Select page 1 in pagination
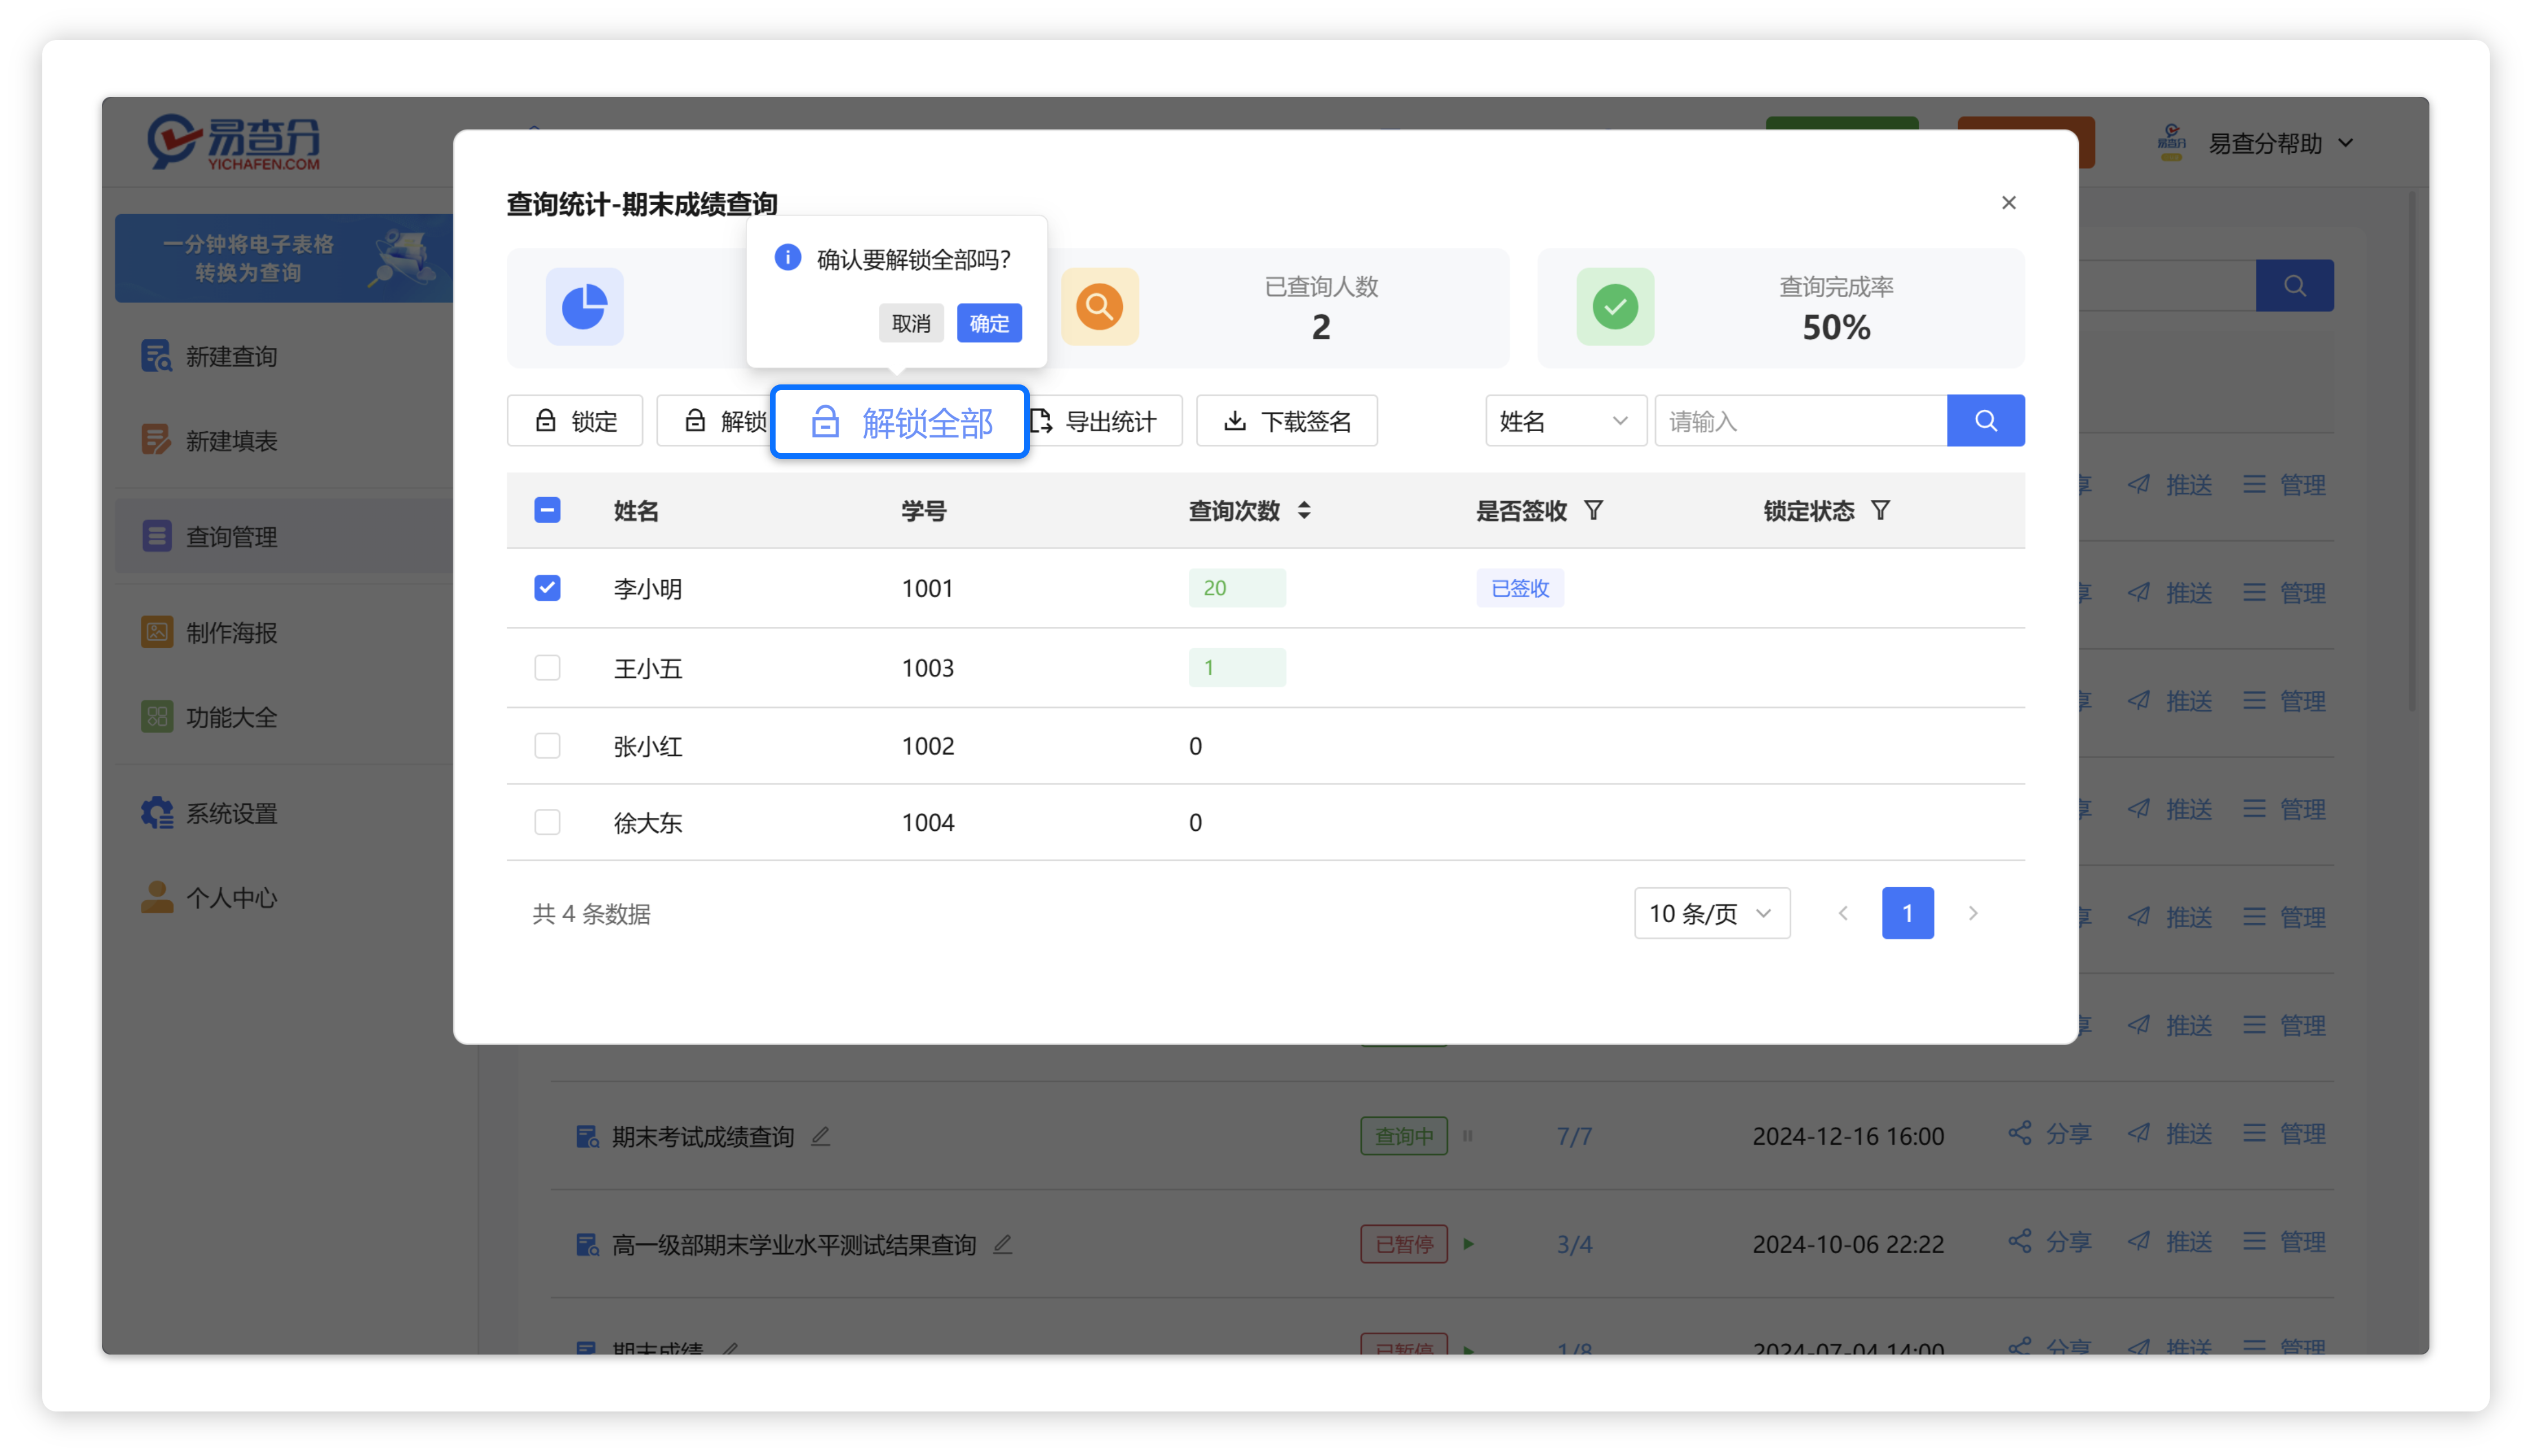This screenshot has width=2532, height=1456. point(1907,913)
